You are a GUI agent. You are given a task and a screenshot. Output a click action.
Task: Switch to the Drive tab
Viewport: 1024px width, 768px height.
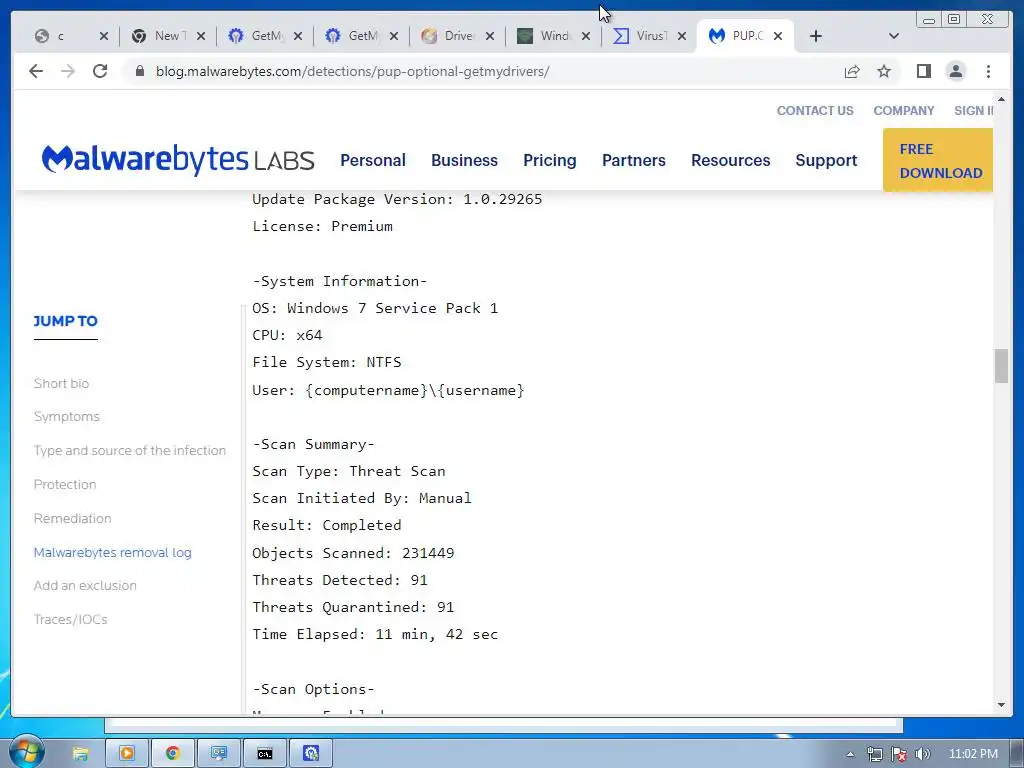[x=449, y=36]
